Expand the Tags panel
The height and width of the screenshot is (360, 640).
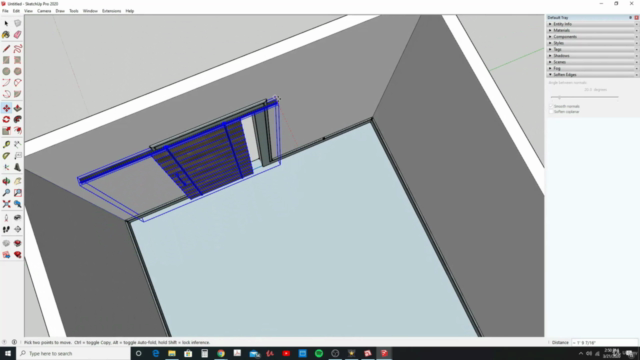click(593, 49)
